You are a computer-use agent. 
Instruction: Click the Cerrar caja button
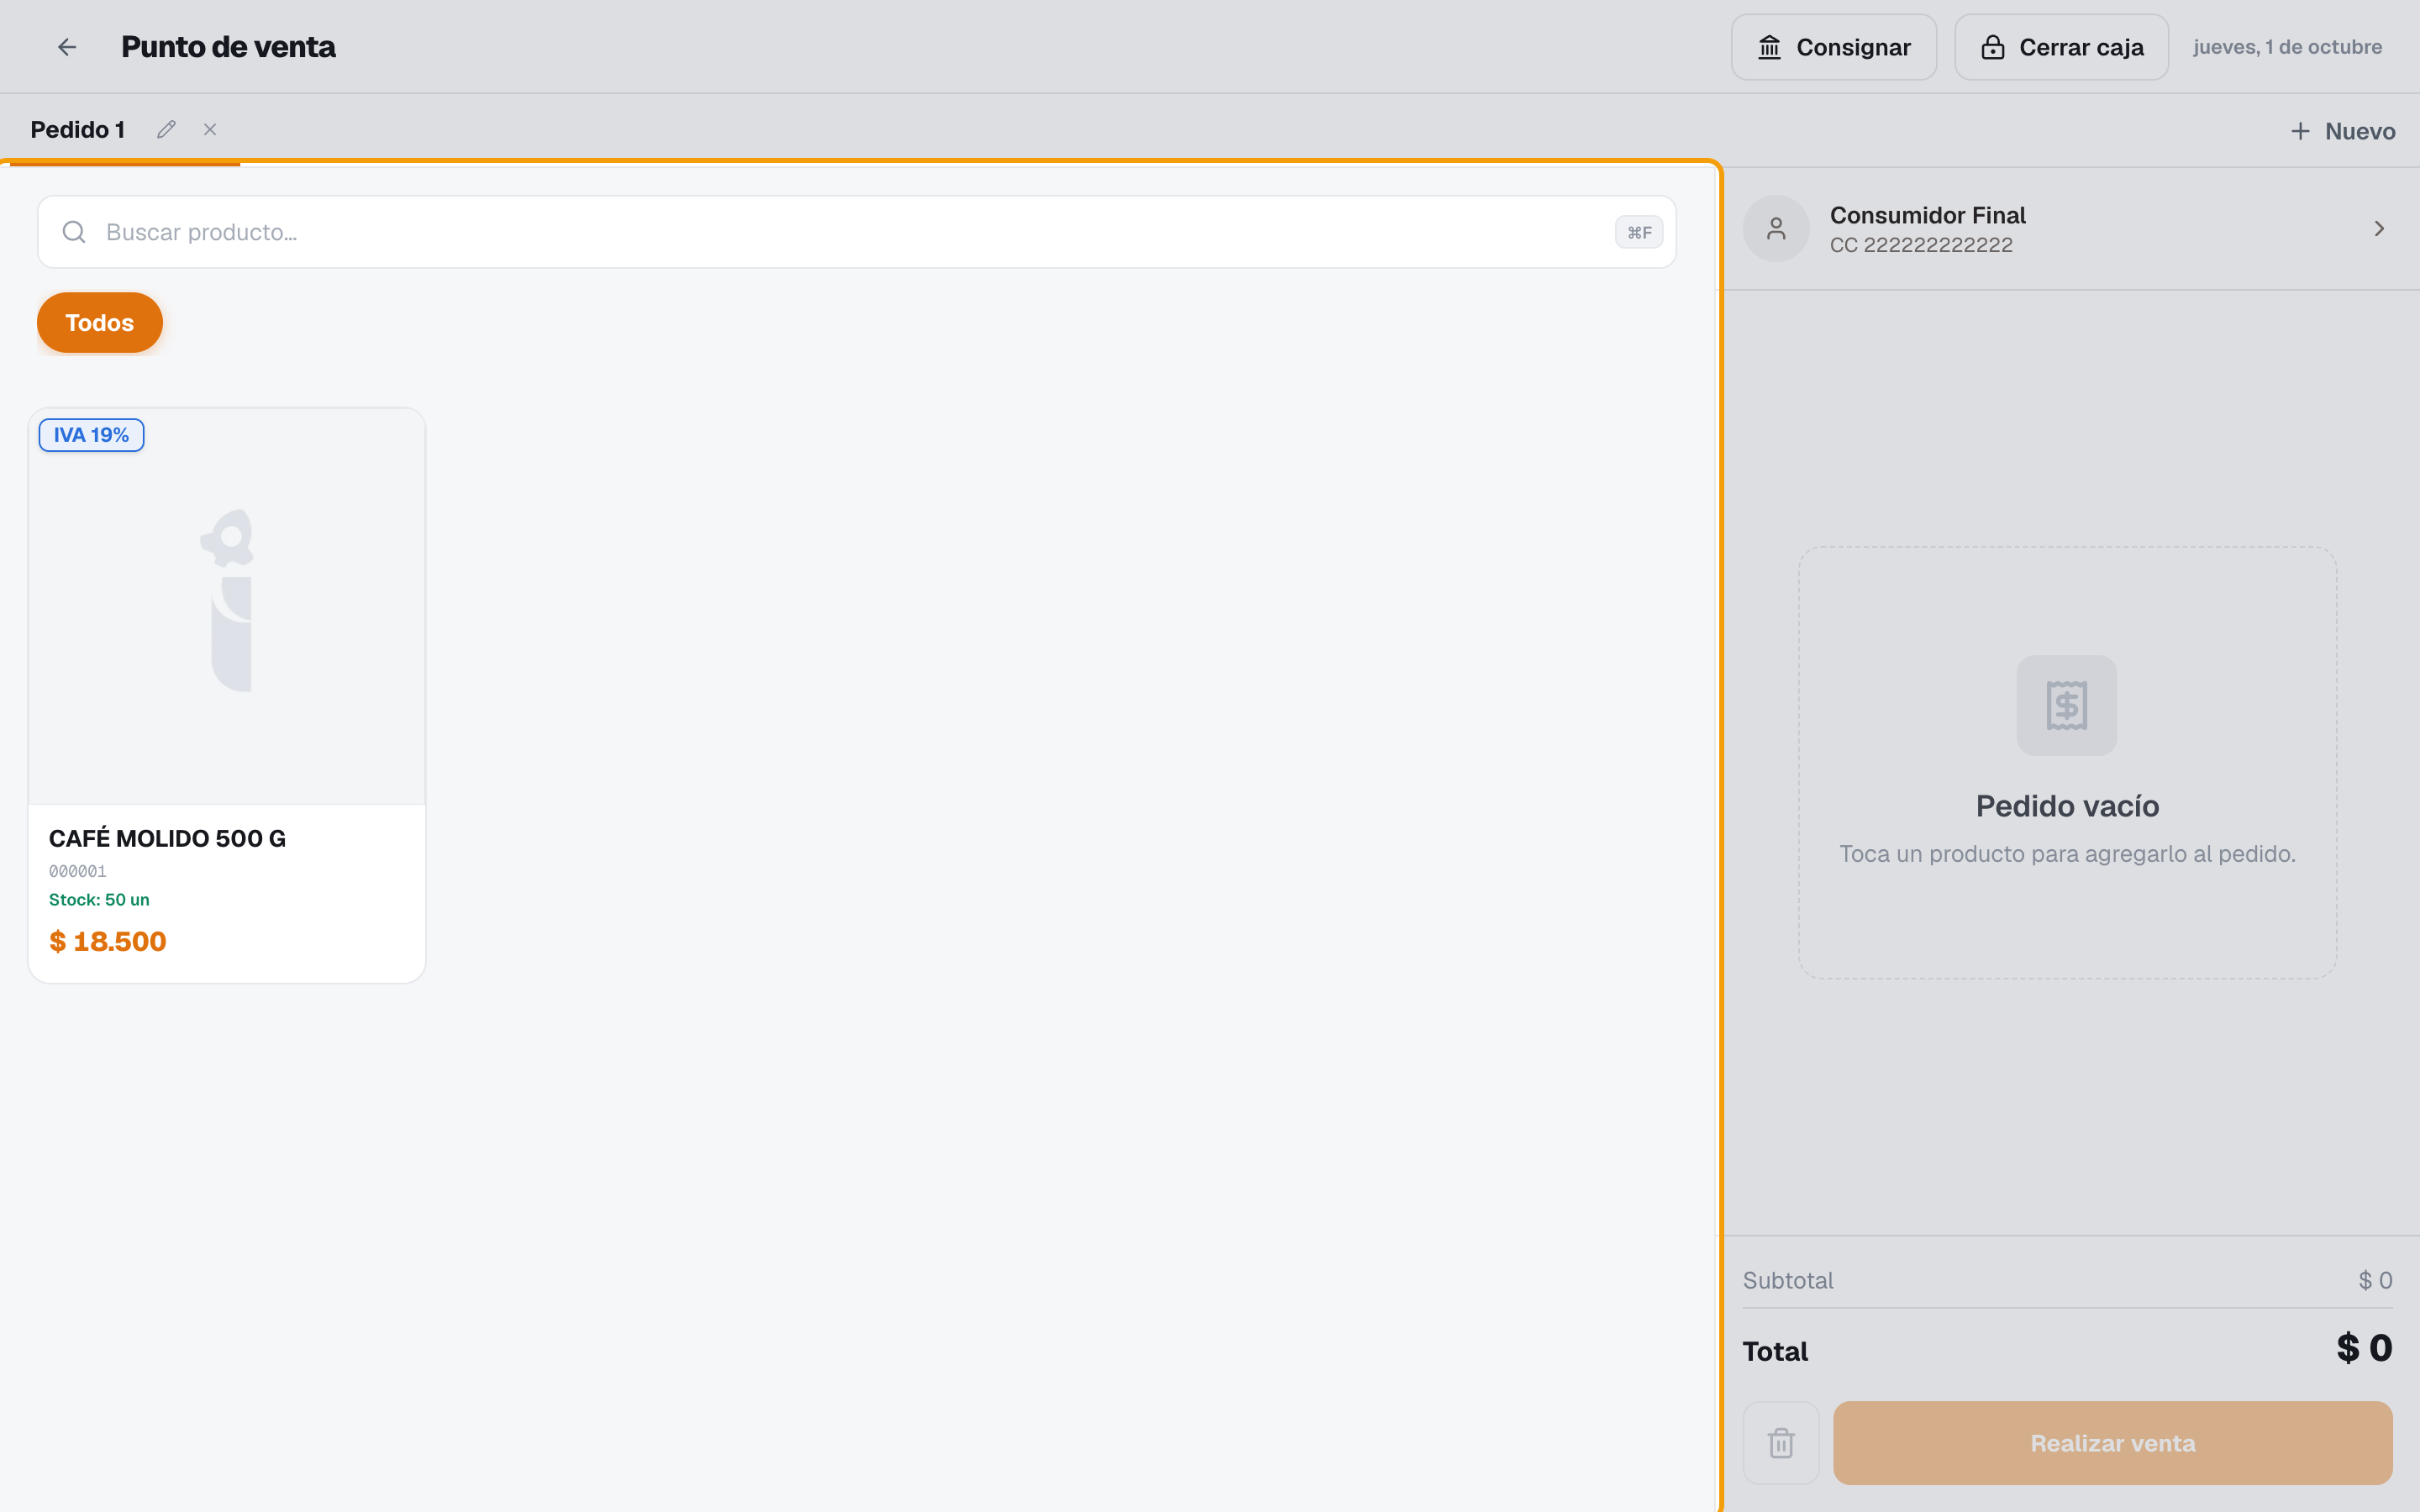click(x=2061, y=47)
